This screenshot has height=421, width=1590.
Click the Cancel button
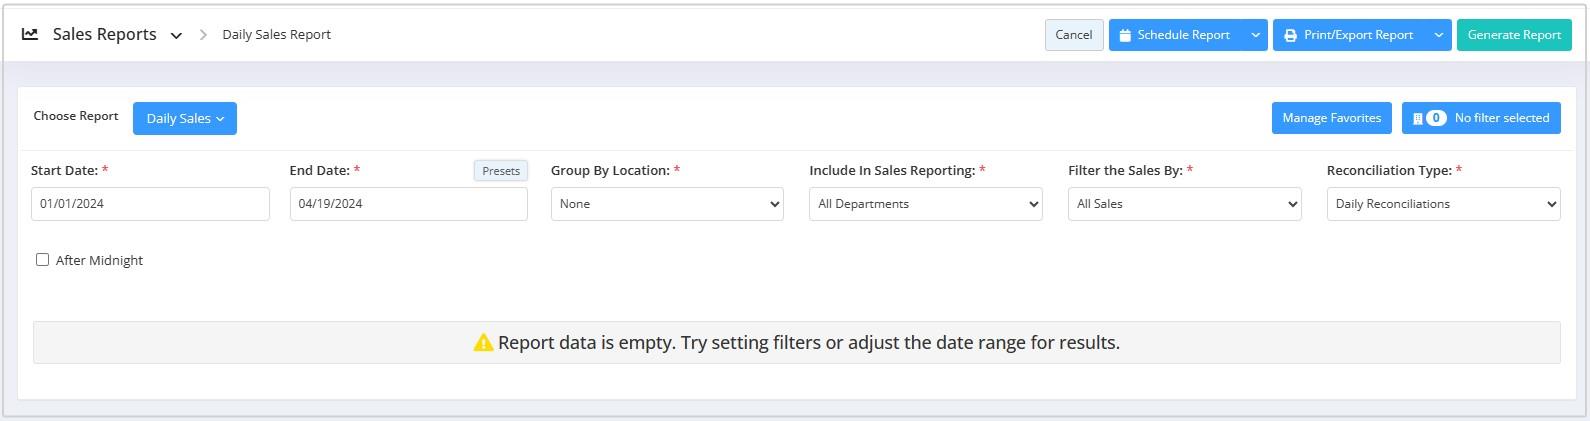click(1074, 35)
